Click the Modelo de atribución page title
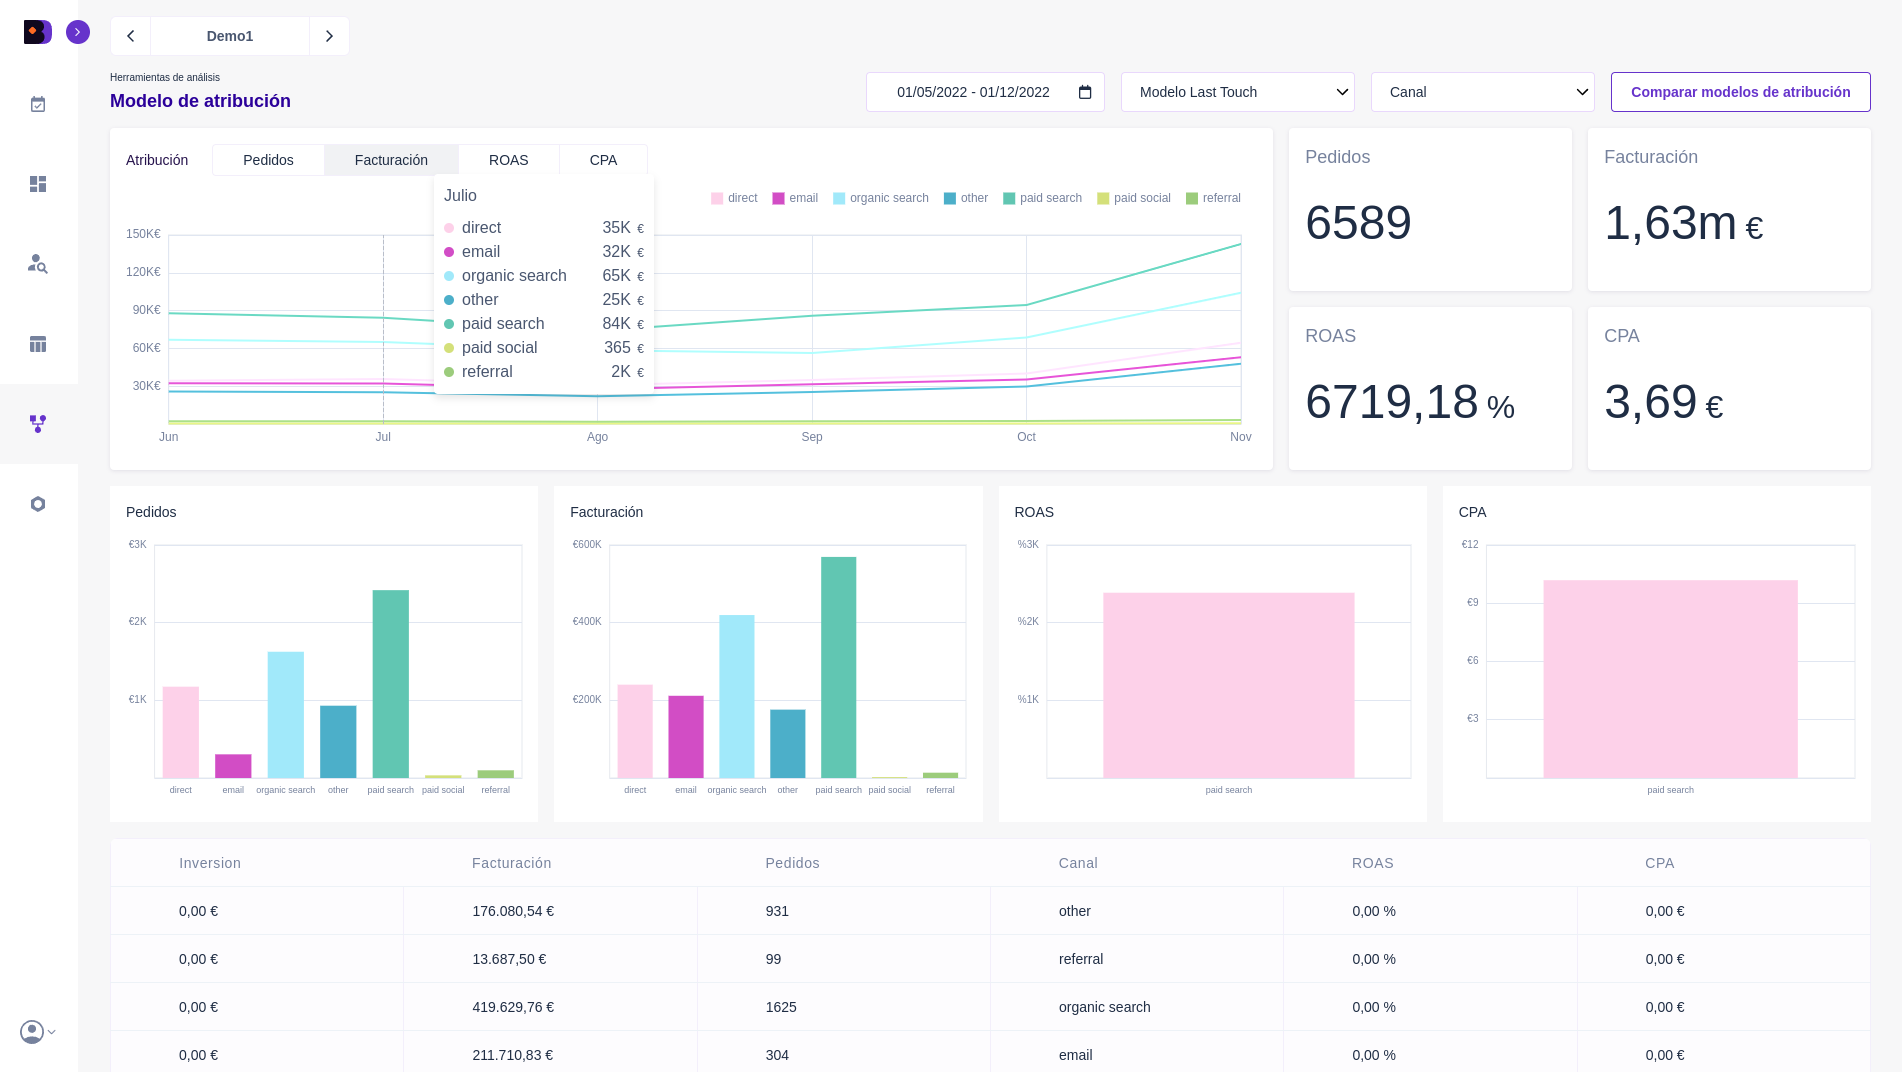1902x1072 pixels. tap(200, 101)
